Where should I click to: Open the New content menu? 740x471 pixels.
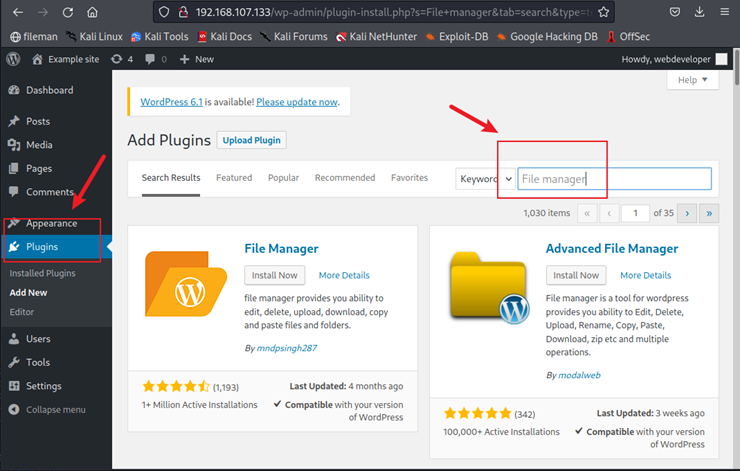(197, 59)
